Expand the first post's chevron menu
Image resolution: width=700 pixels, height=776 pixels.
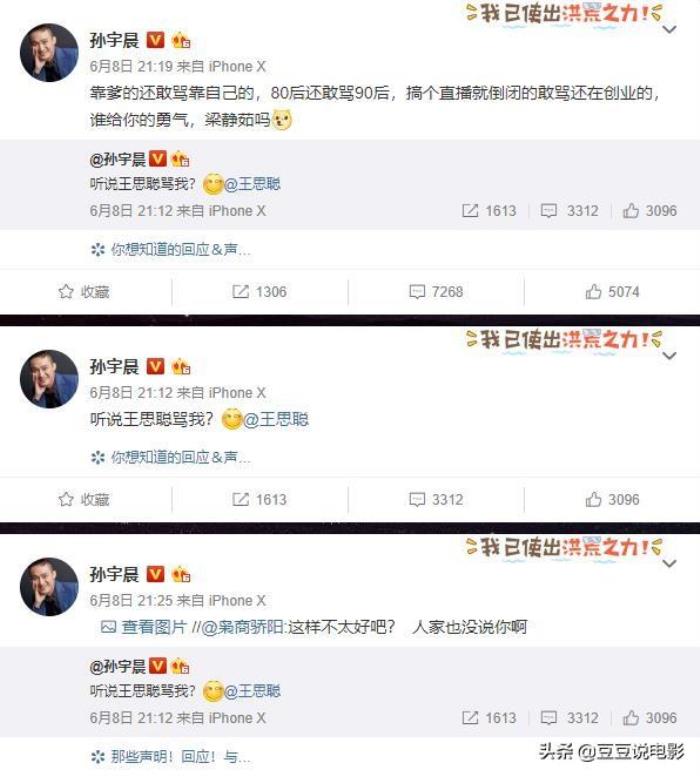669,30
